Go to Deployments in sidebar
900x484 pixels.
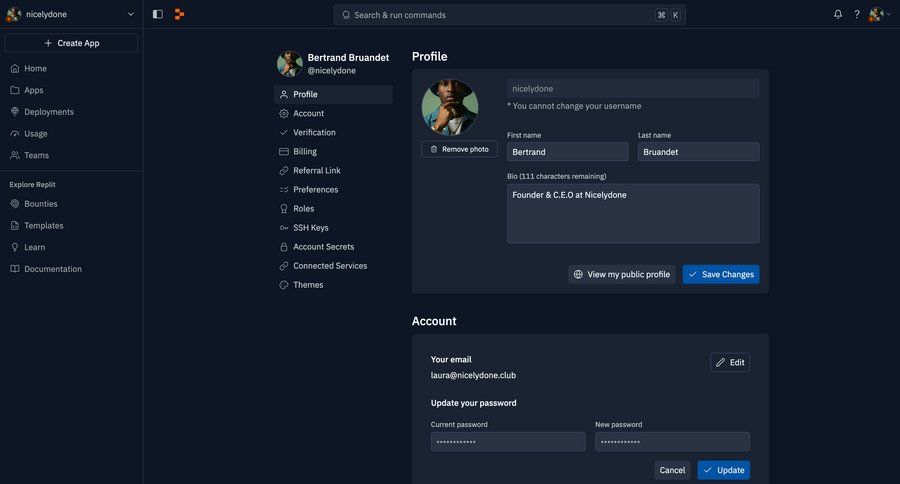pyautogui.click(x=48, y=112)
